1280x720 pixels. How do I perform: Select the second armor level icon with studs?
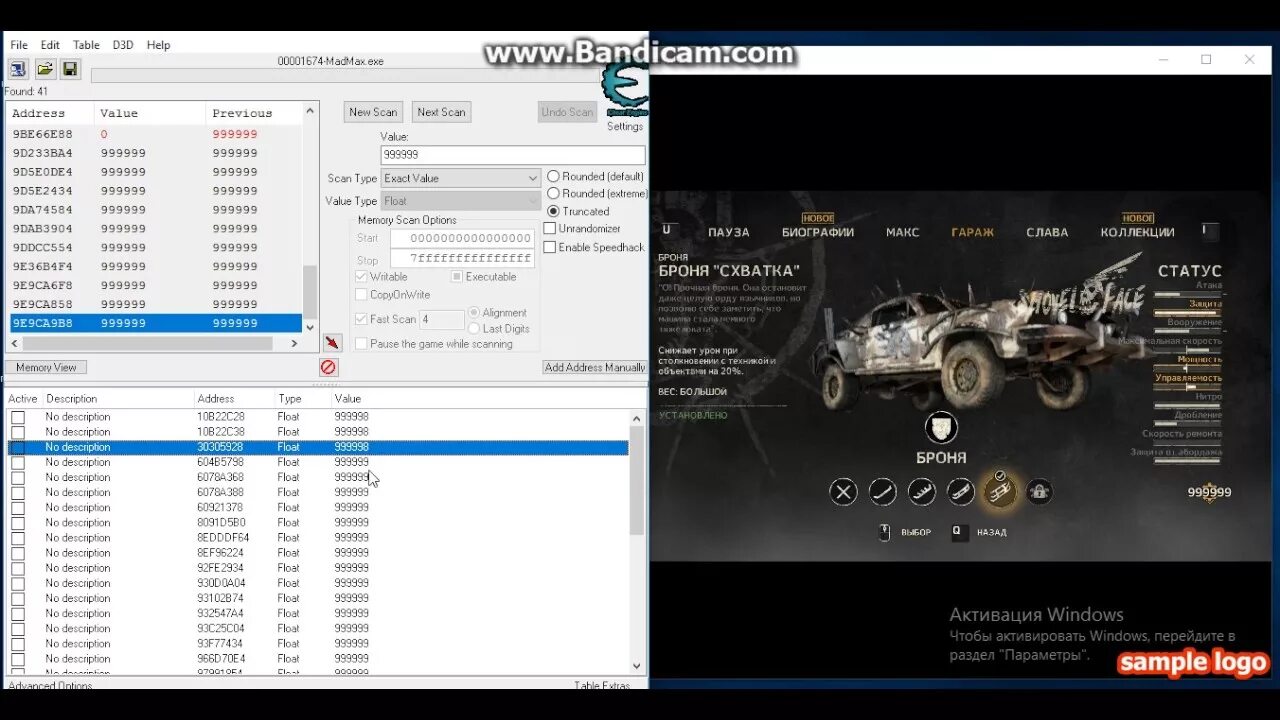click(921, 491)
